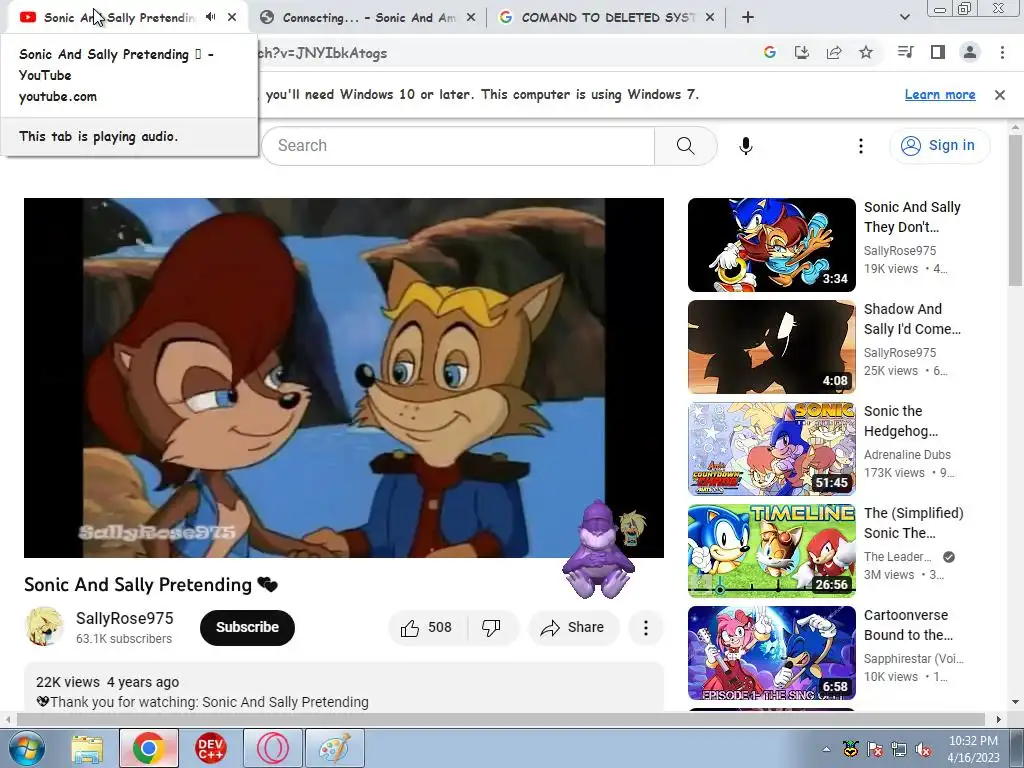Image resolution: width=1024 pixels, height=768 pixels.
Task: Click the Action Center flag tray icon
Action: tap(874, 749)
